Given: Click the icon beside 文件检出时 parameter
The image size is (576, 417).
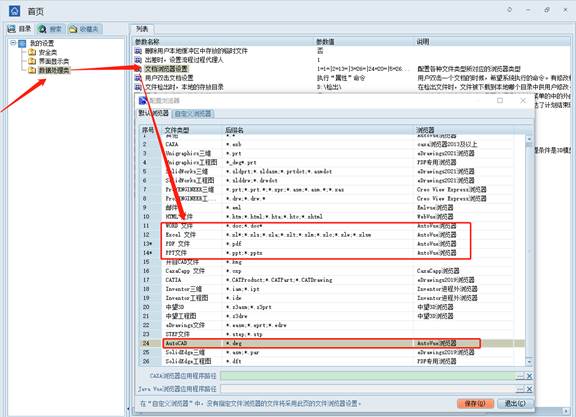Looking at the screenshot, I should (138, 87).
